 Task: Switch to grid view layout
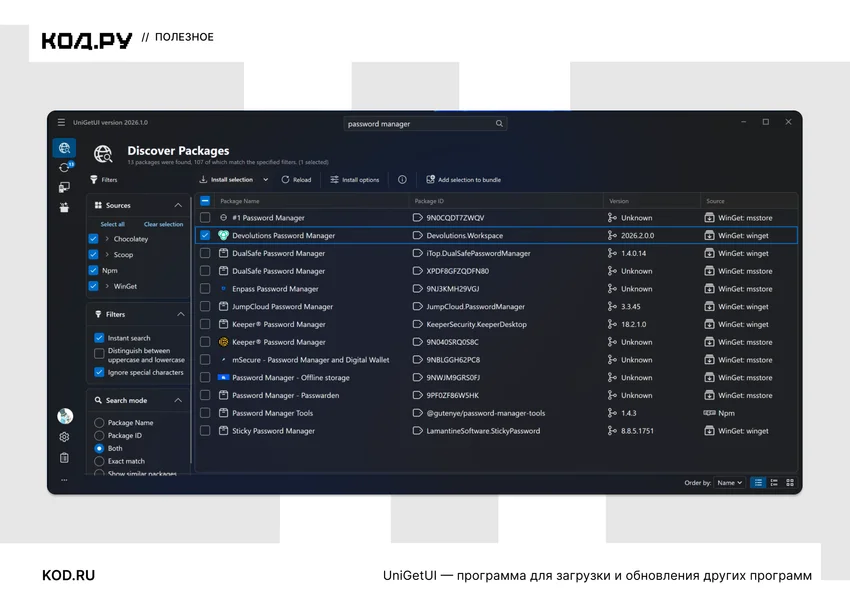[x=790, y=482]
